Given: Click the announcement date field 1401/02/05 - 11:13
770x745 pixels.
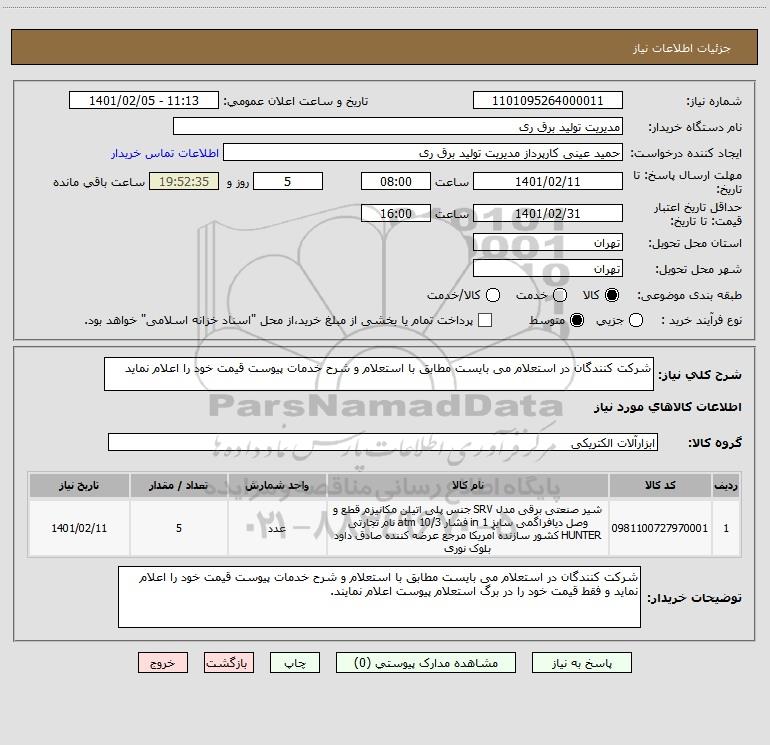Looking at the screenshot, I should point(144,100).
